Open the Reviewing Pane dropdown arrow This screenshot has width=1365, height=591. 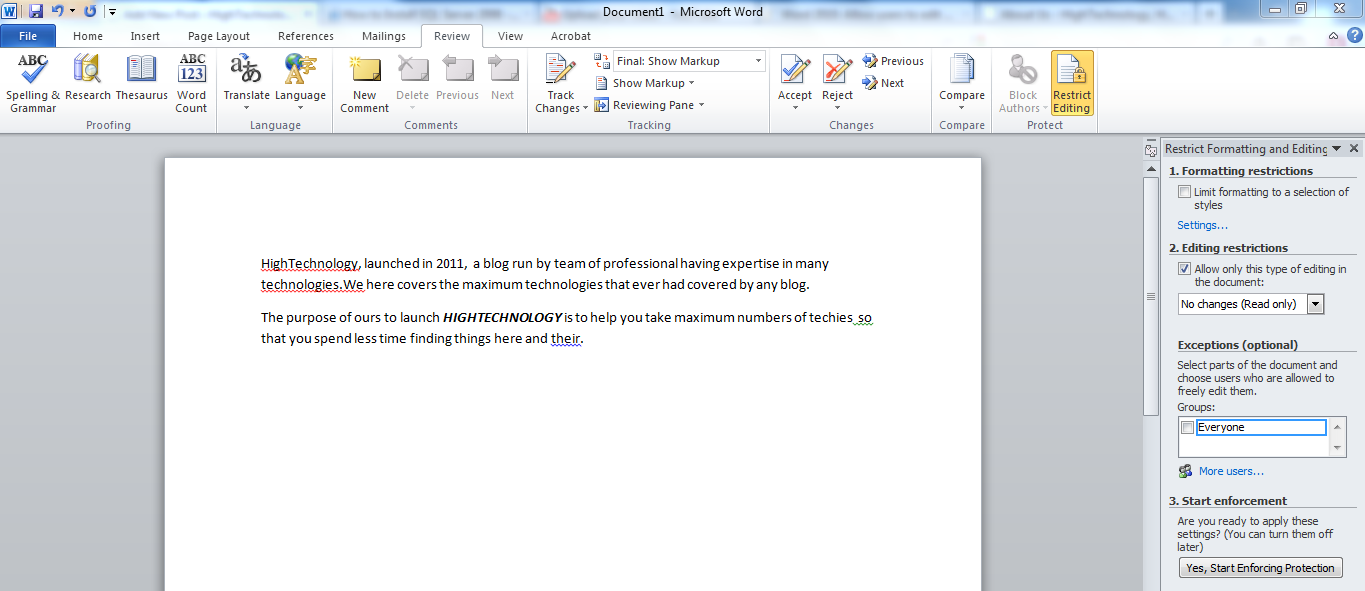[701, 105]
